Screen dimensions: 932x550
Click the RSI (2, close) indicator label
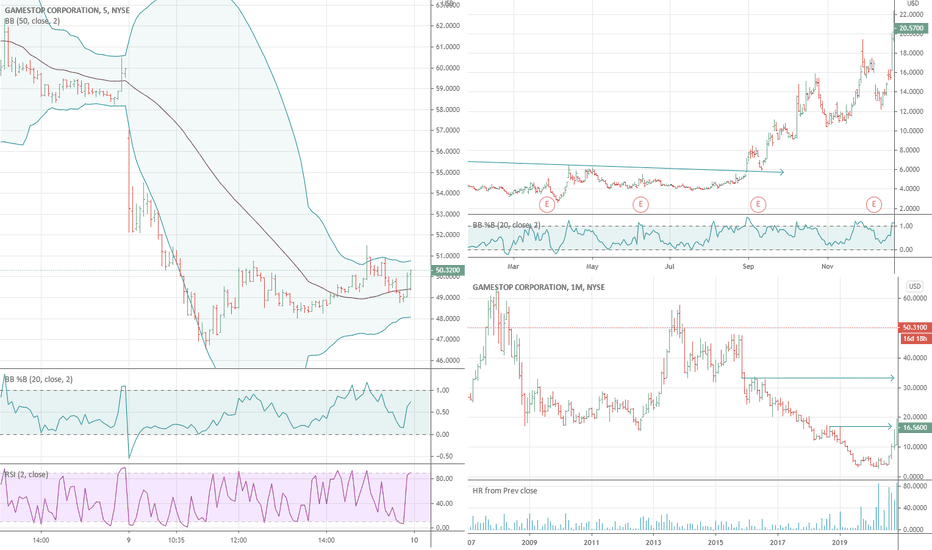(x=26, y=474)
